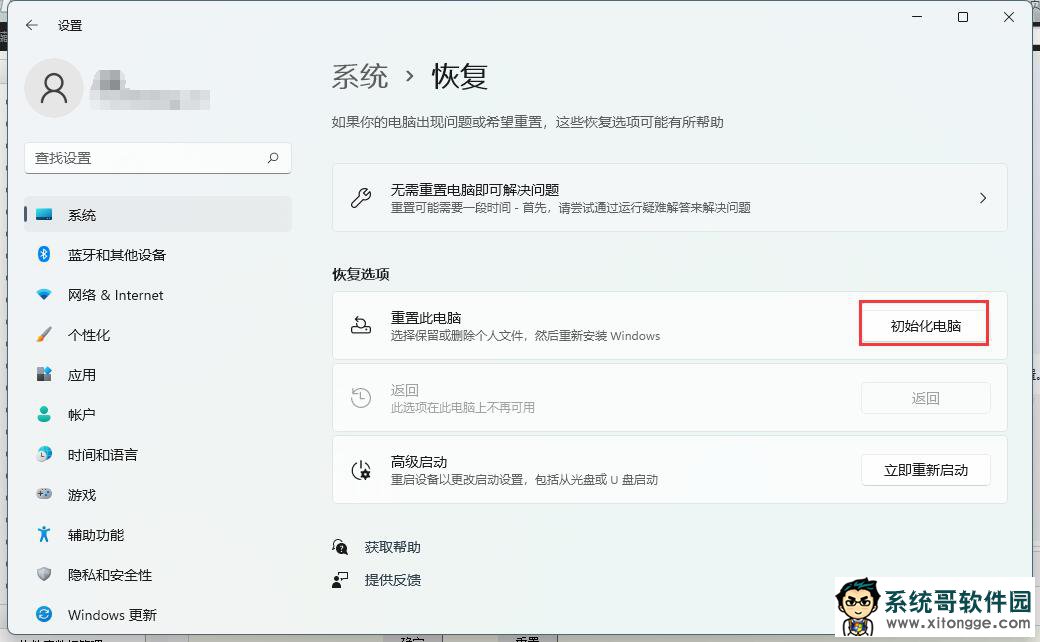
Task: Click the 提供反馈 feedback person icon
Action: coord(340,580)
